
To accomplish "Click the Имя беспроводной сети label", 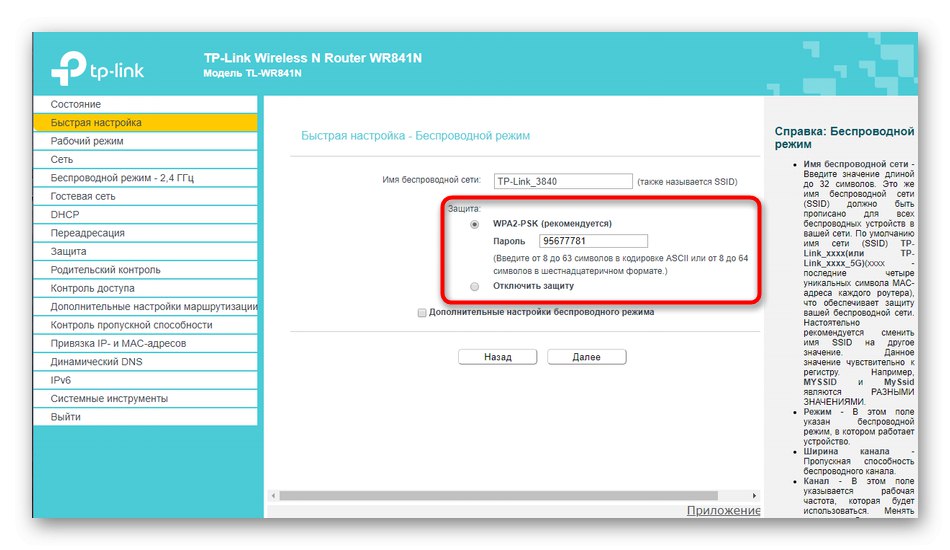I will click(431, 180).
